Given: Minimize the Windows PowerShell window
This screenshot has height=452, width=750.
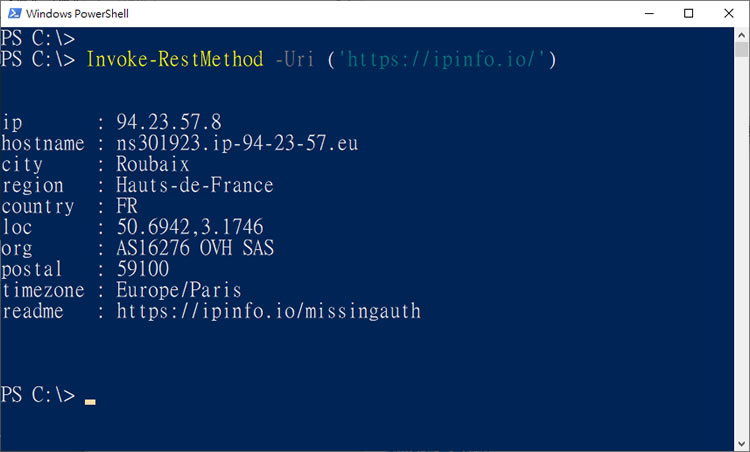Looking at the screenshot, I should coord(643,14).
